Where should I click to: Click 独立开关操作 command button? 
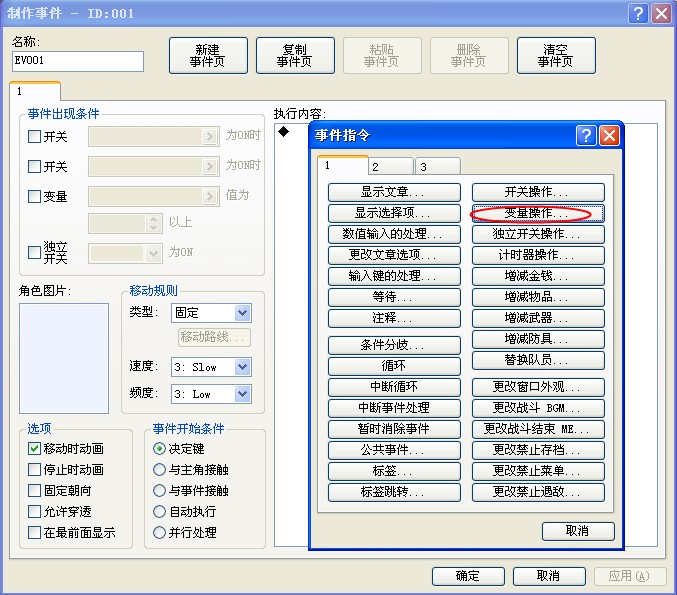click(x=538, y=234)
